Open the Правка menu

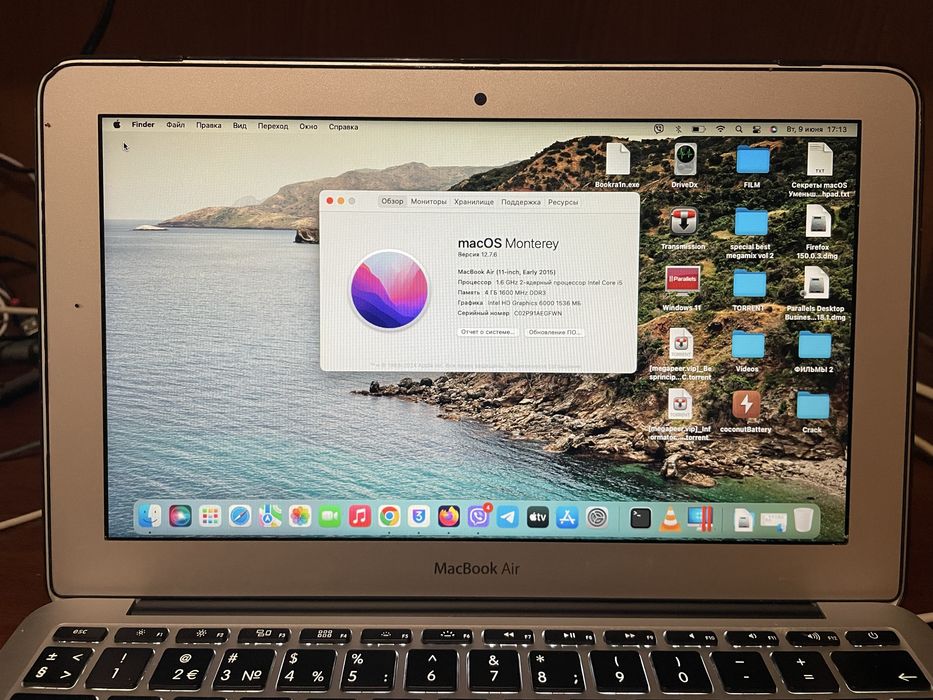click(x=209, y=126)
